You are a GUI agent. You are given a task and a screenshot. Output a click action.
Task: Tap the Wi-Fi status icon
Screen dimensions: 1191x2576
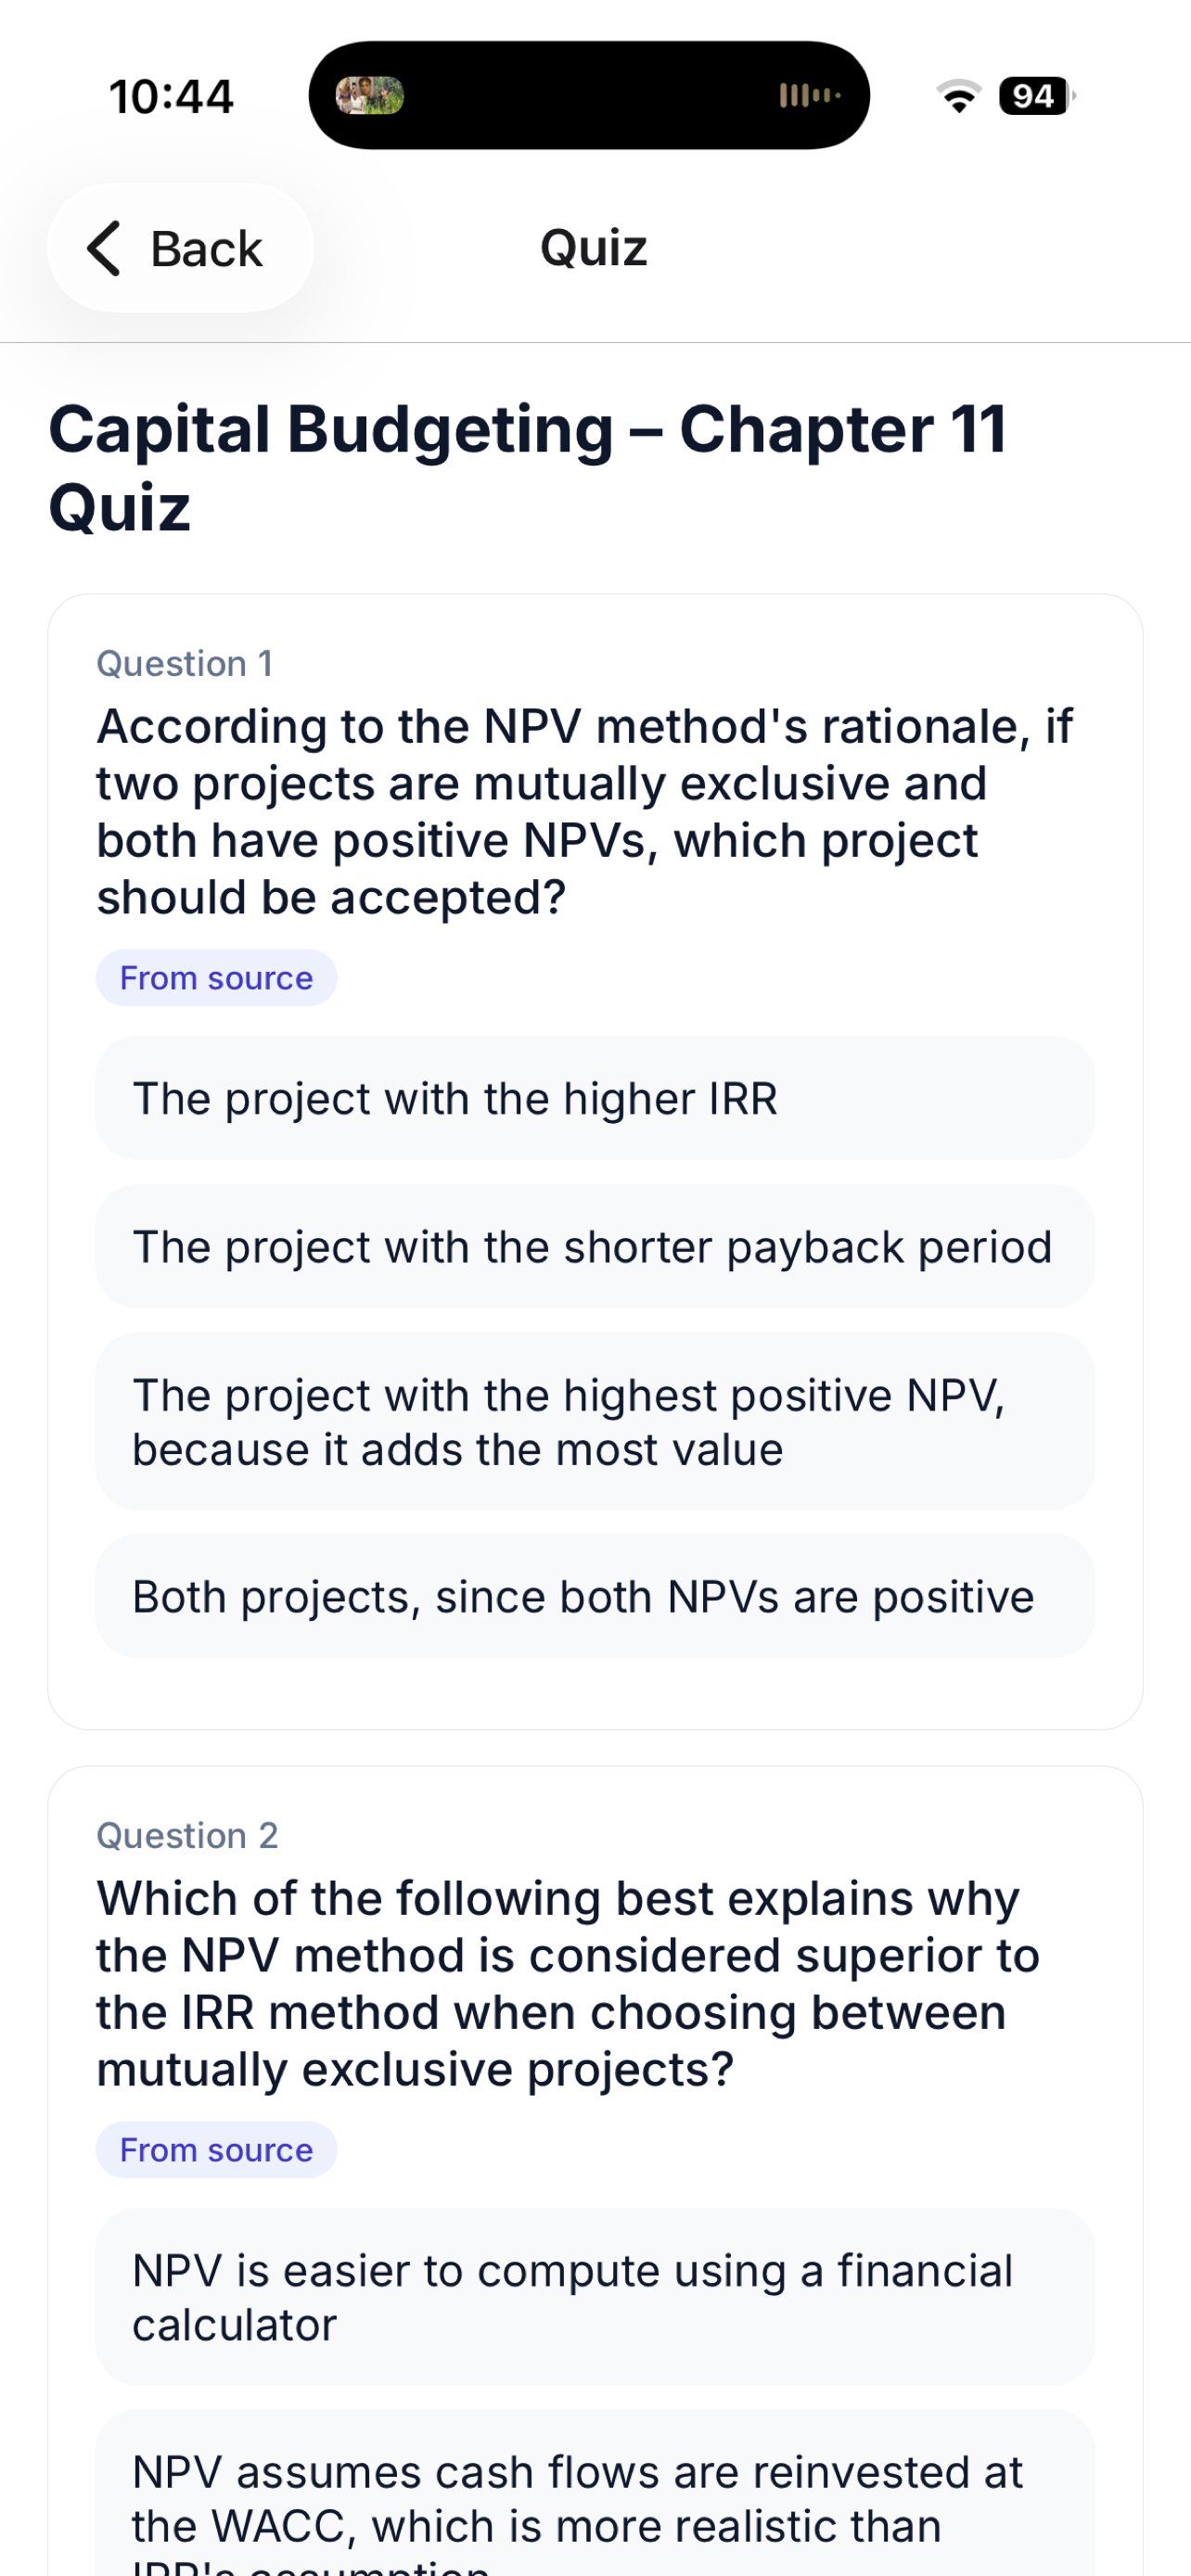pyautogui.click(x=959, y=96)
